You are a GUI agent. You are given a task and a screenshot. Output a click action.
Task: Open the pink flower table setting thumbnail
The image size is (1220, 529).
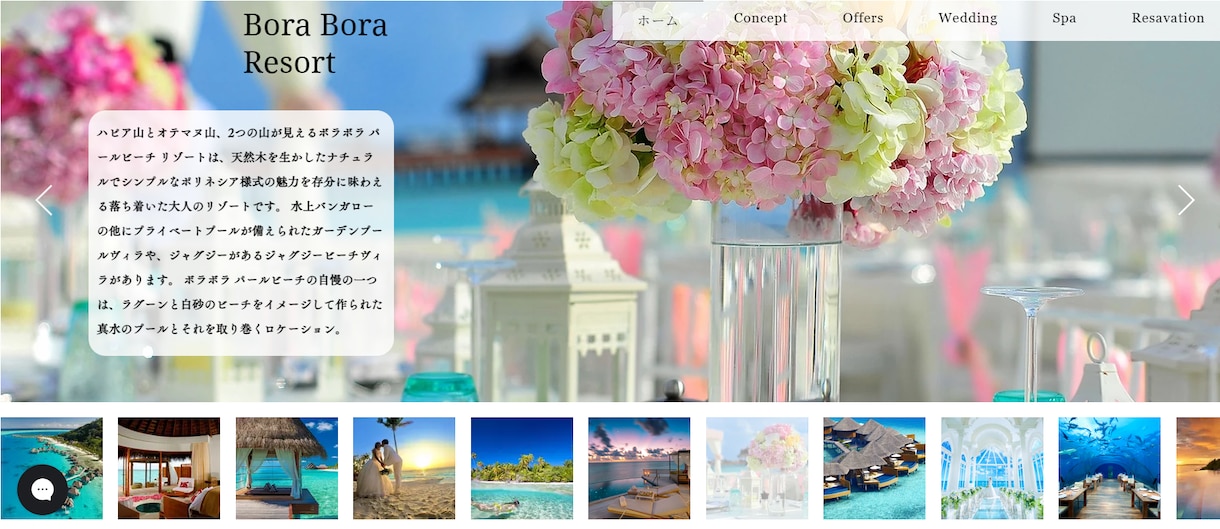757,468
